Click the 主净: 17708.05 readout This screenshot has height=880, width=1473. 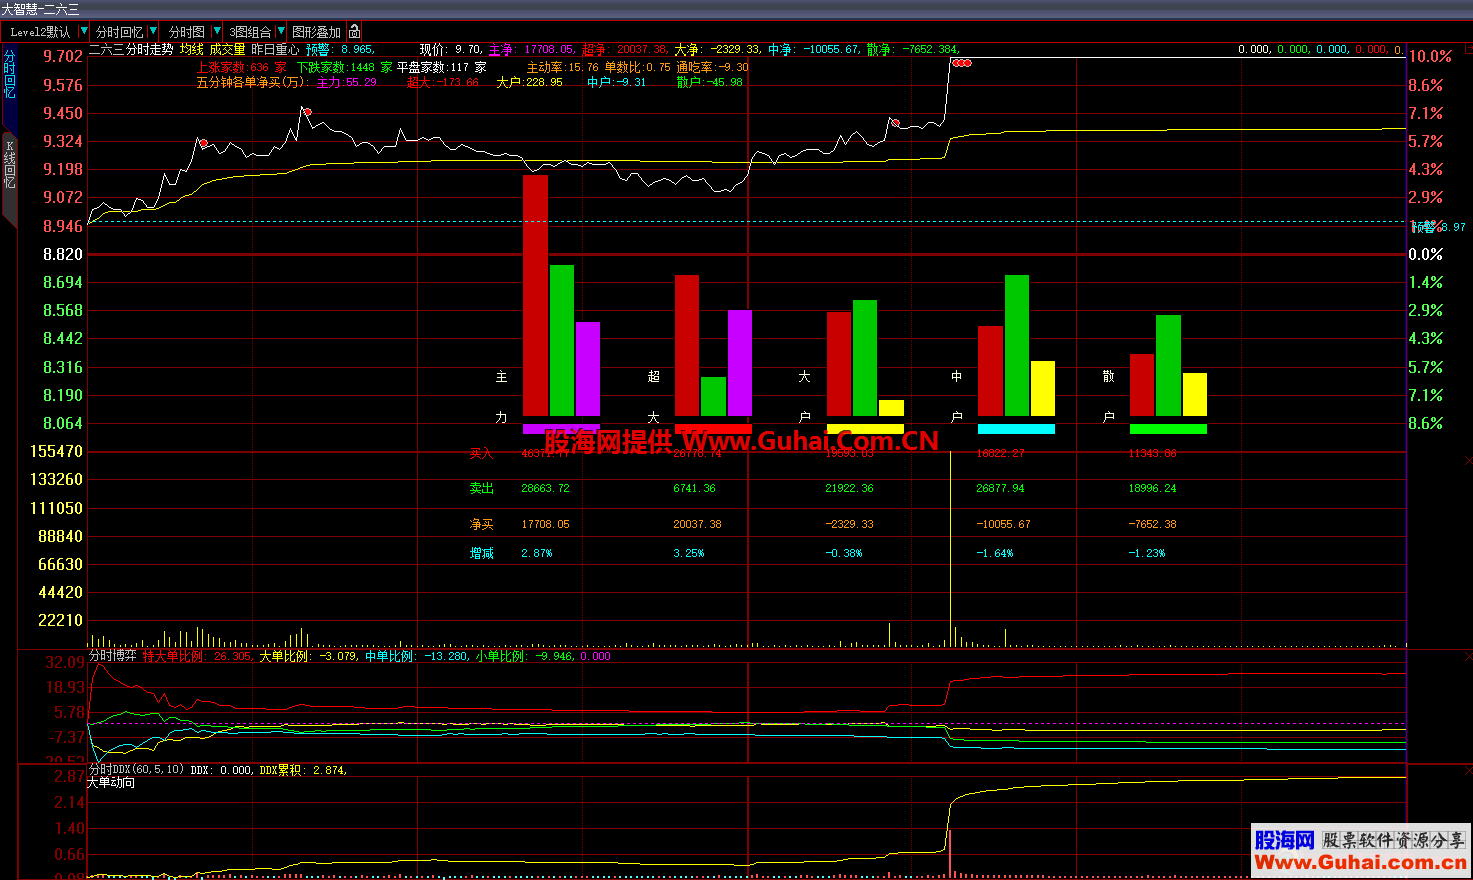pyautogui.click(x=532, y=49)
